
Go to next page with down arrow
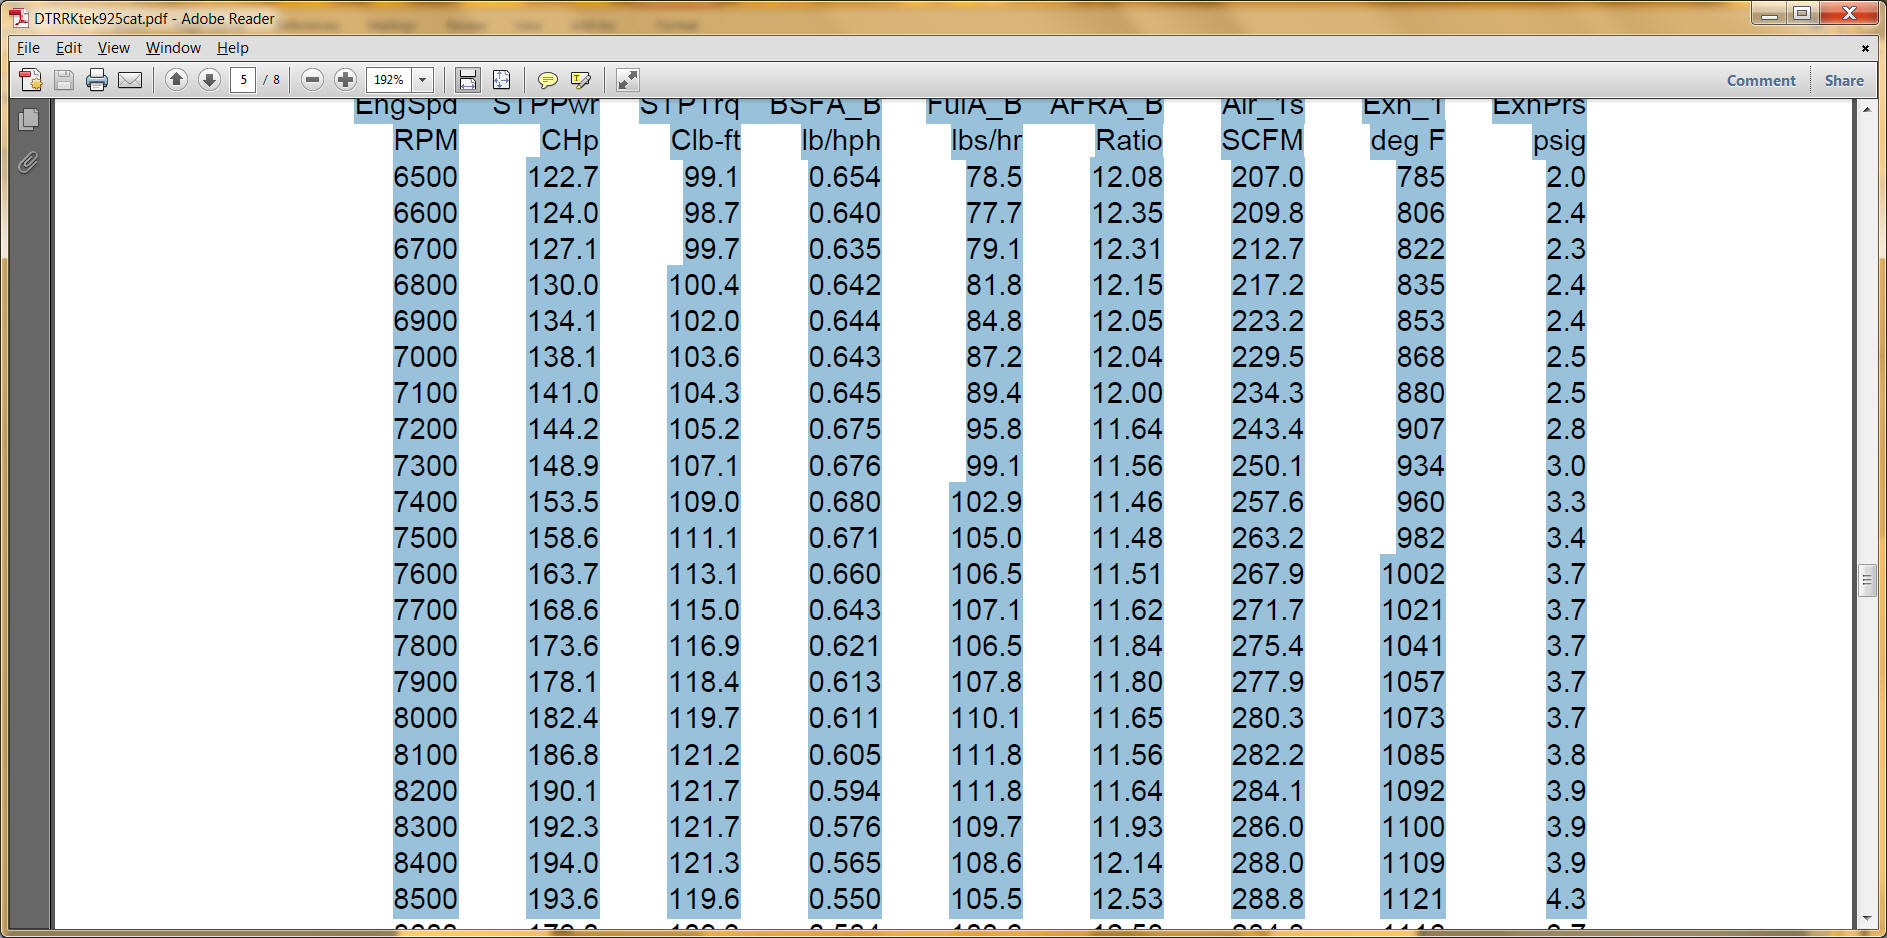[x=209, y=80]
